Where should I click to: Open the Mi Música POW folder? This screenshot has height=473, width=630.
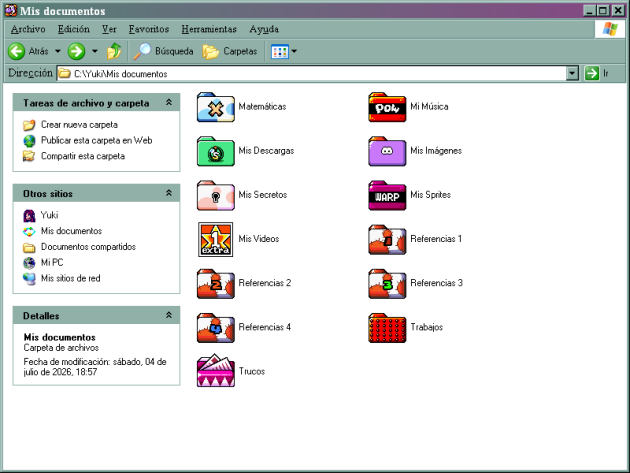[387, 107]
